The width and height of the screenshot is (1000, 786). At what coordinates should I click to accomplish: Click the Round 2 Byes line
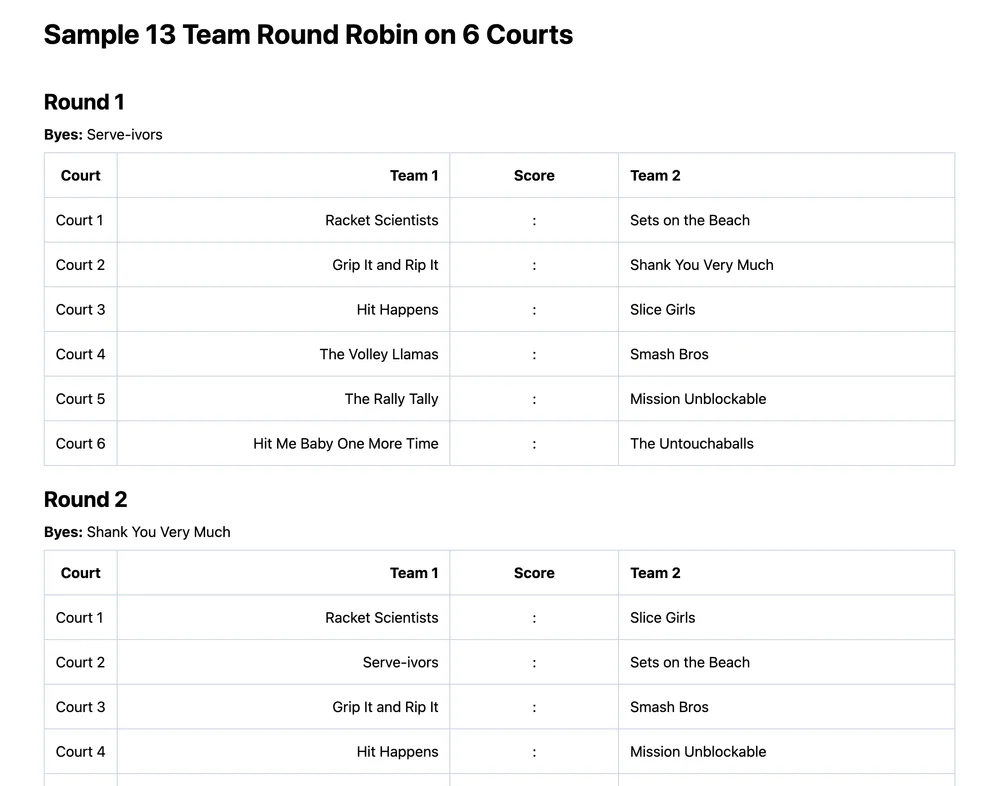tap(137, 532)
